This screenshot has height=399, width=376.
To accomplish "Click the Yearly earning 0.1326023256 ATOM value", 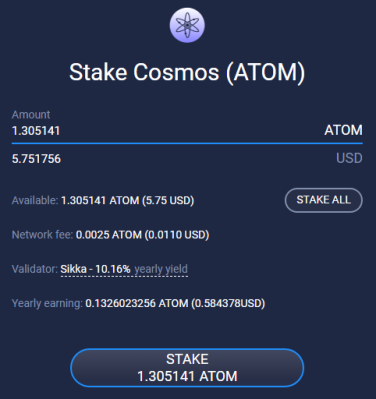I will pos(137,303).
